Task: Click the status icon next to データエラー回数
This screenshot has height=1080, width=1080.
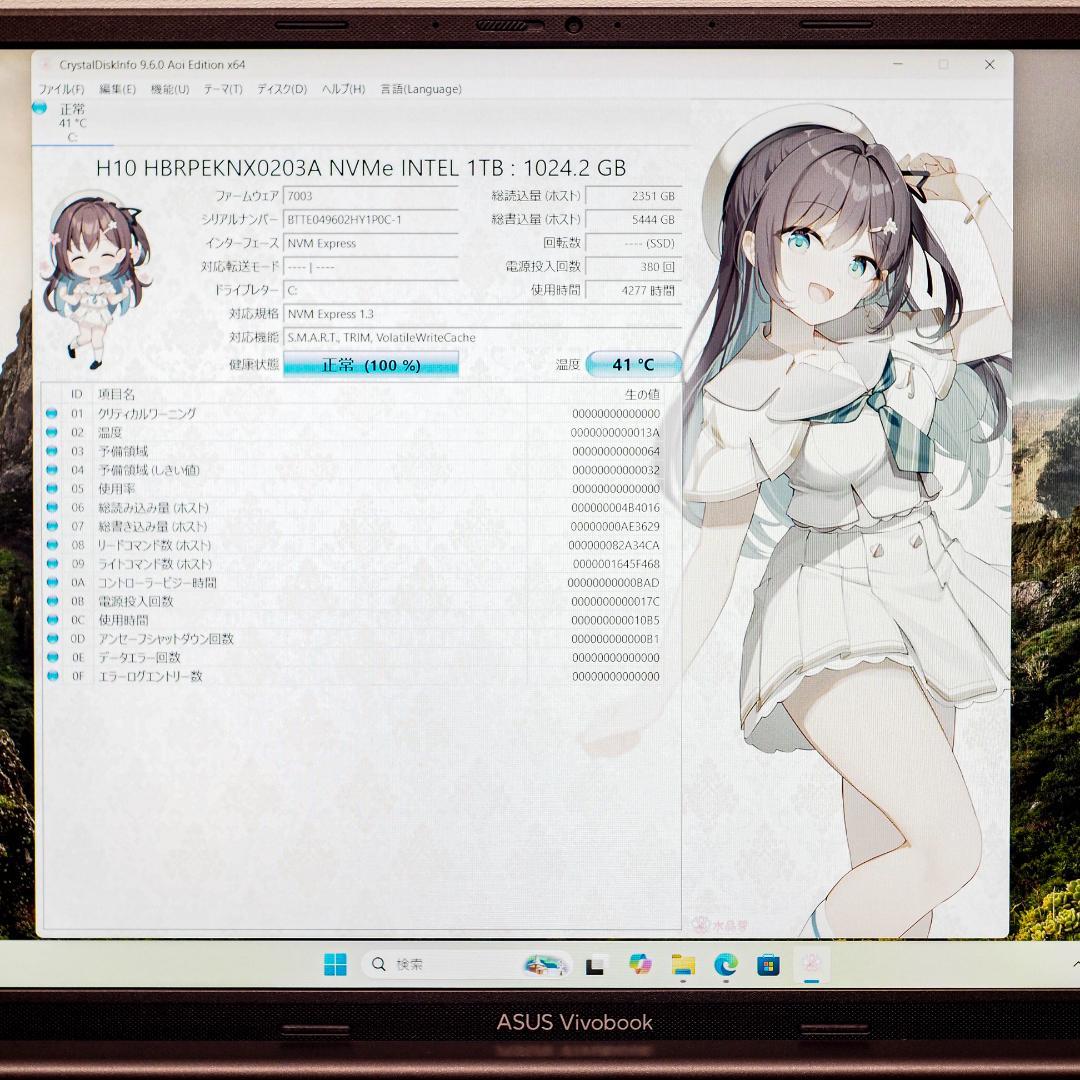Action: 52,657
